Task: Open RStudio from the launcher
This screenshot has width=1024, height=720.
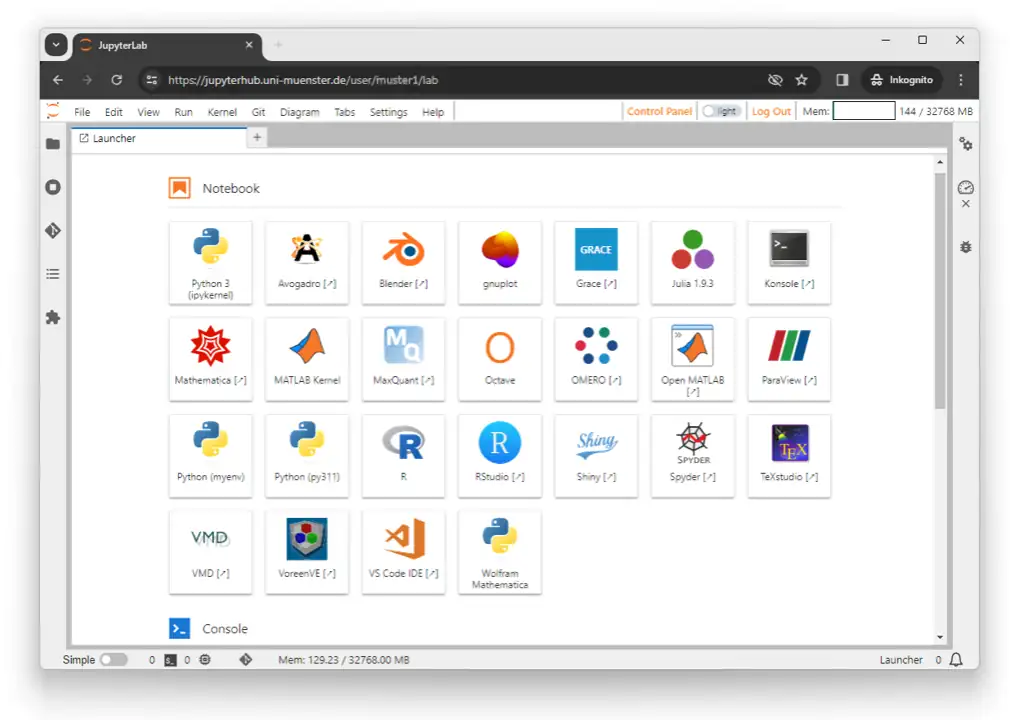Action: point(499,455)
